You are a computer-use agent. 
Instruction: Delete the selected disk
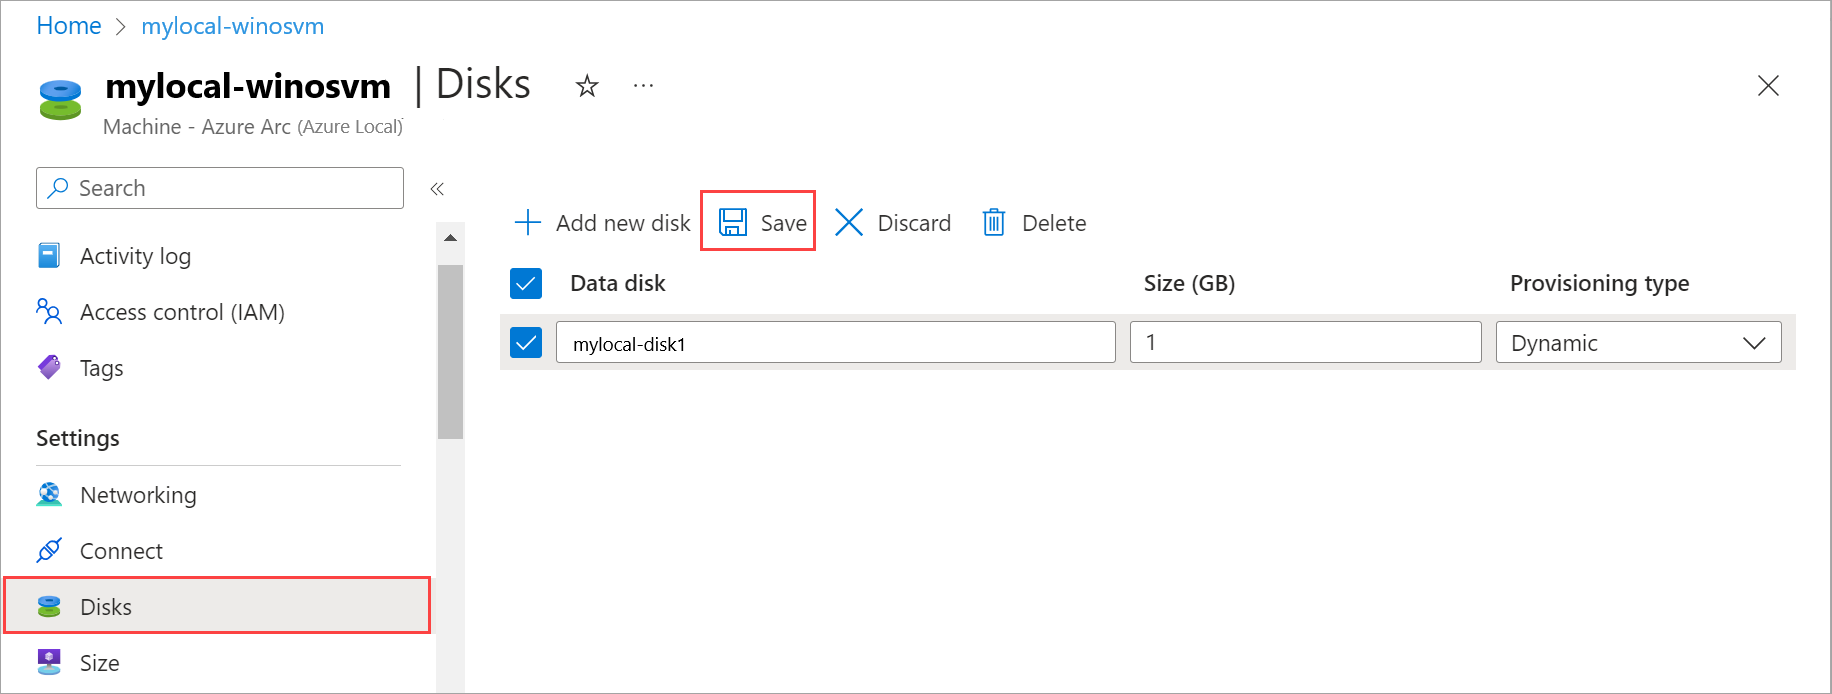[1034, 222]
